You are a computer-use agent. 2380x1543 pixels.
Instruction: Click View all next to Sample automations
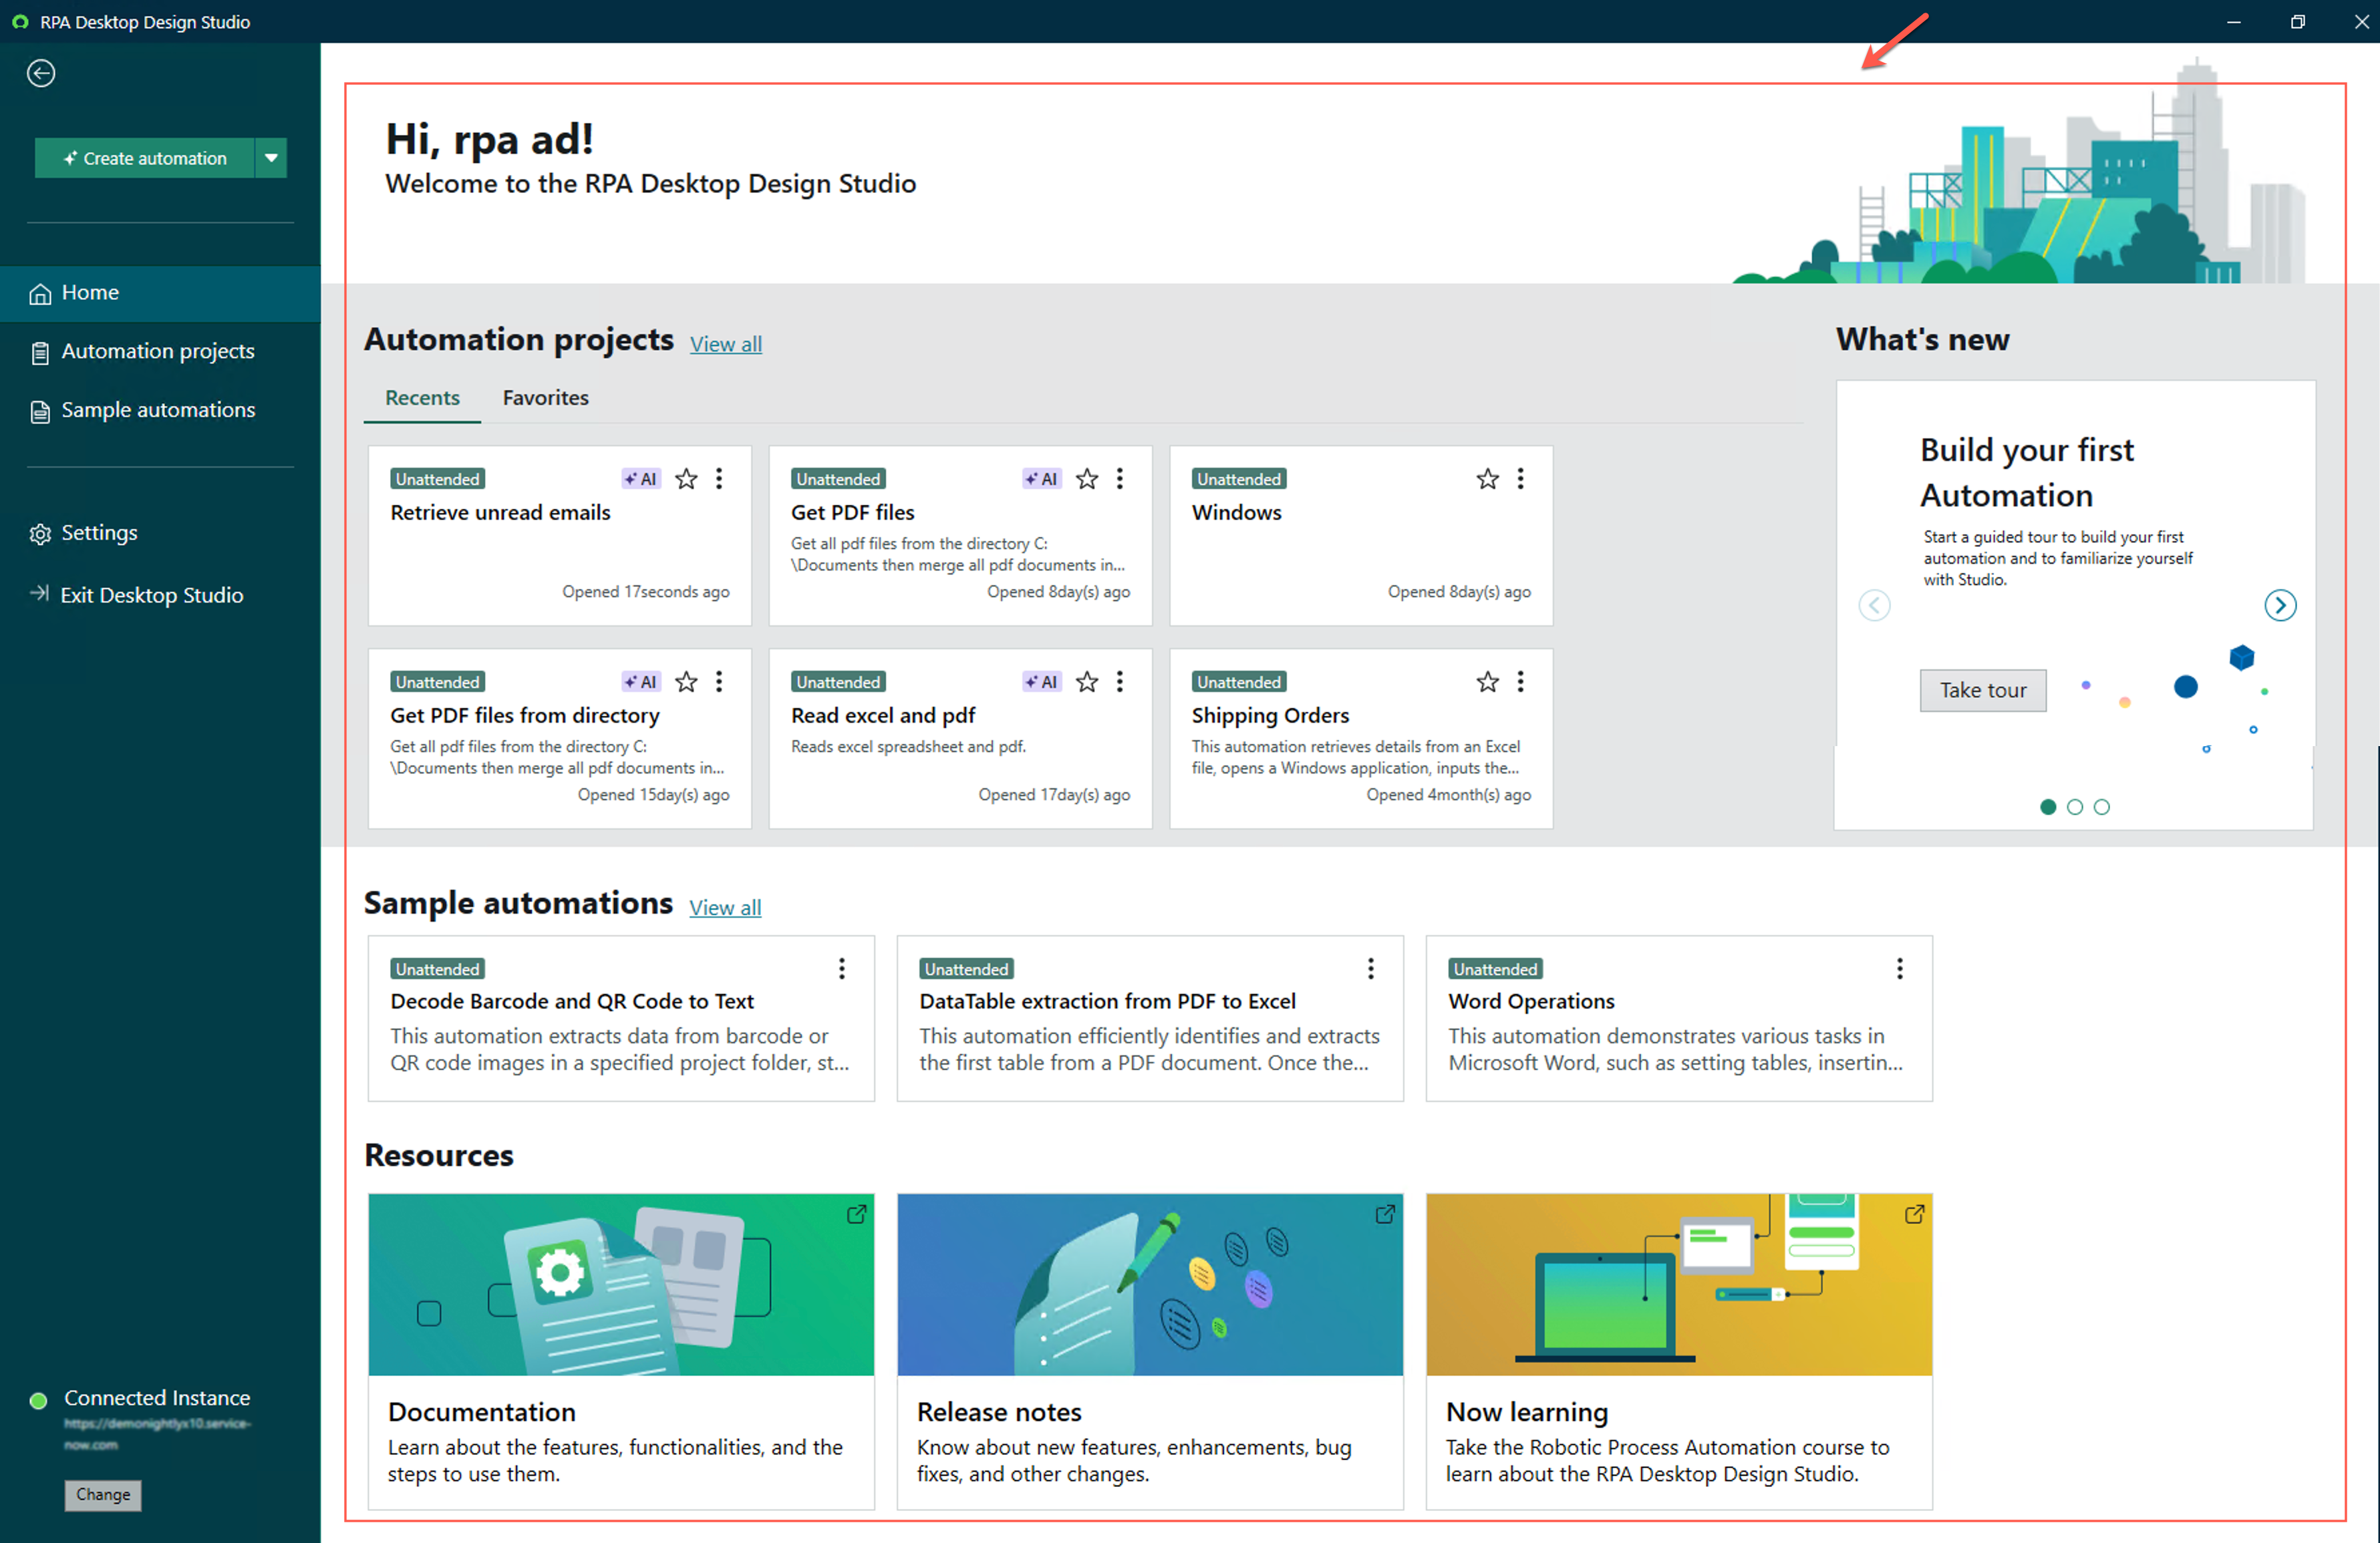point(725,908)
